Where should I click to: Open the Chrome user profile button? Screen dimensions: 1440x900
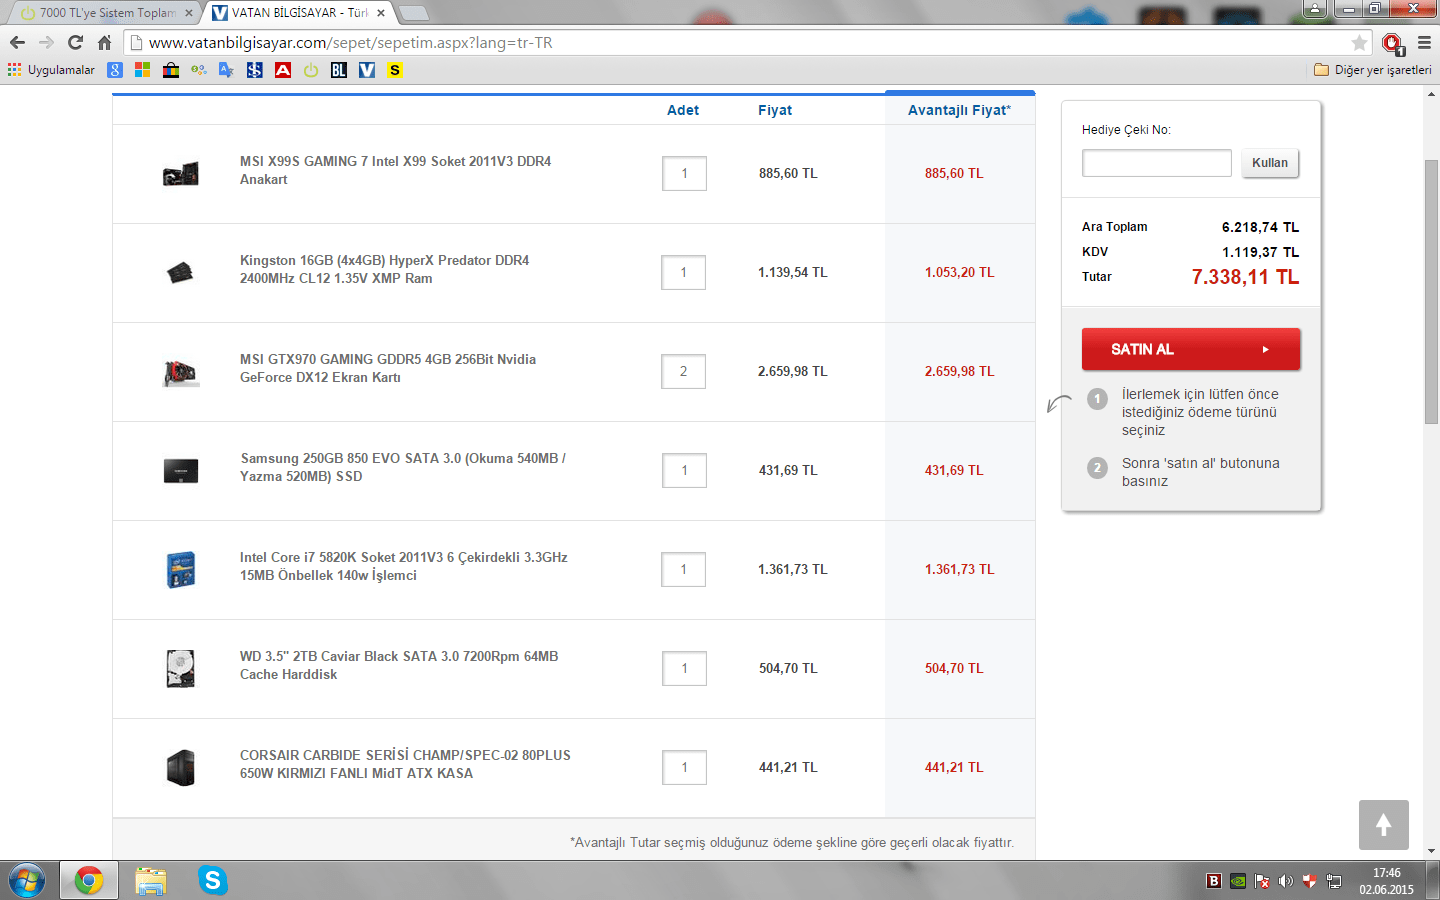click(1315, 9)
